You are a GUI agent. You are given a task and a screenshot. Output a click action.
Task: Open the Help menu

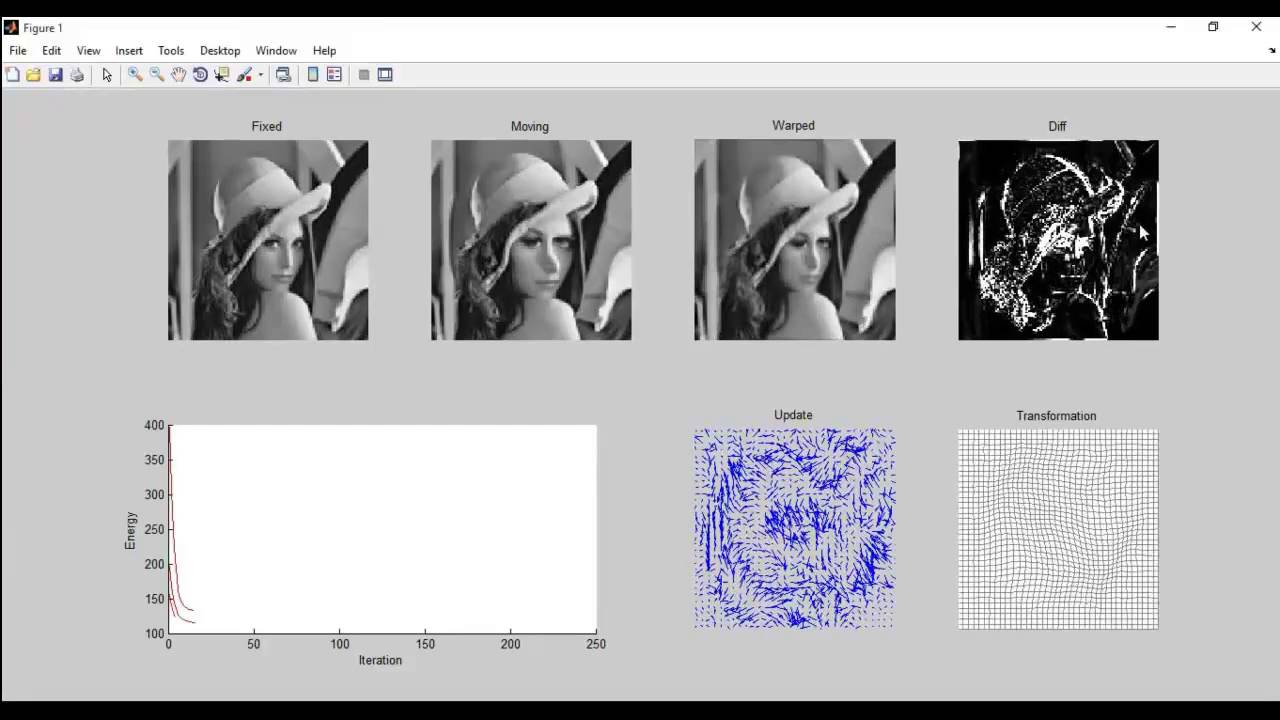click(x=324, y=51)
